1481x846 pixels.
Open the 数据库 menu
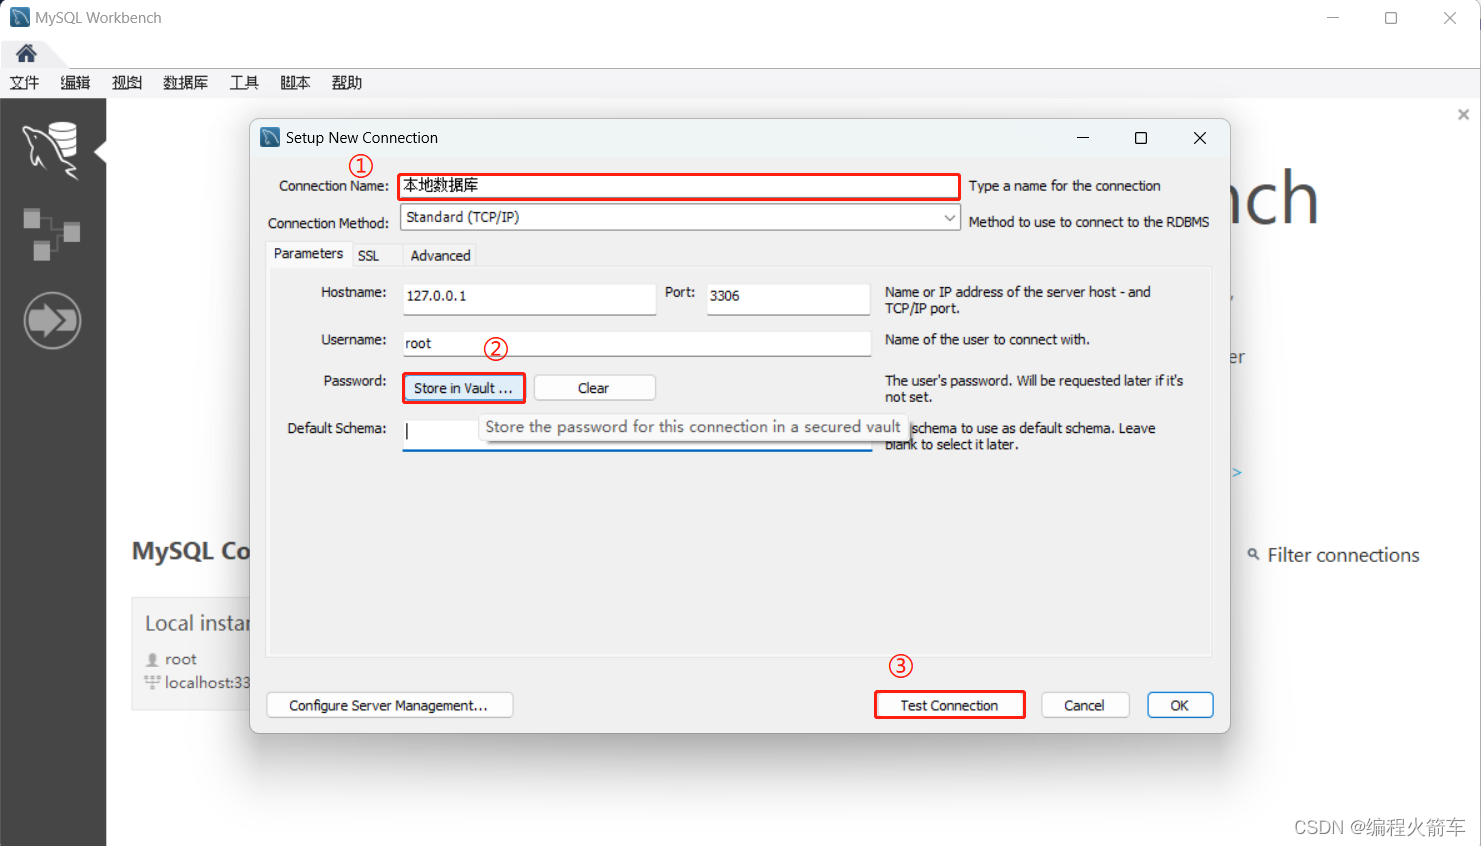[x=185, y=82]
